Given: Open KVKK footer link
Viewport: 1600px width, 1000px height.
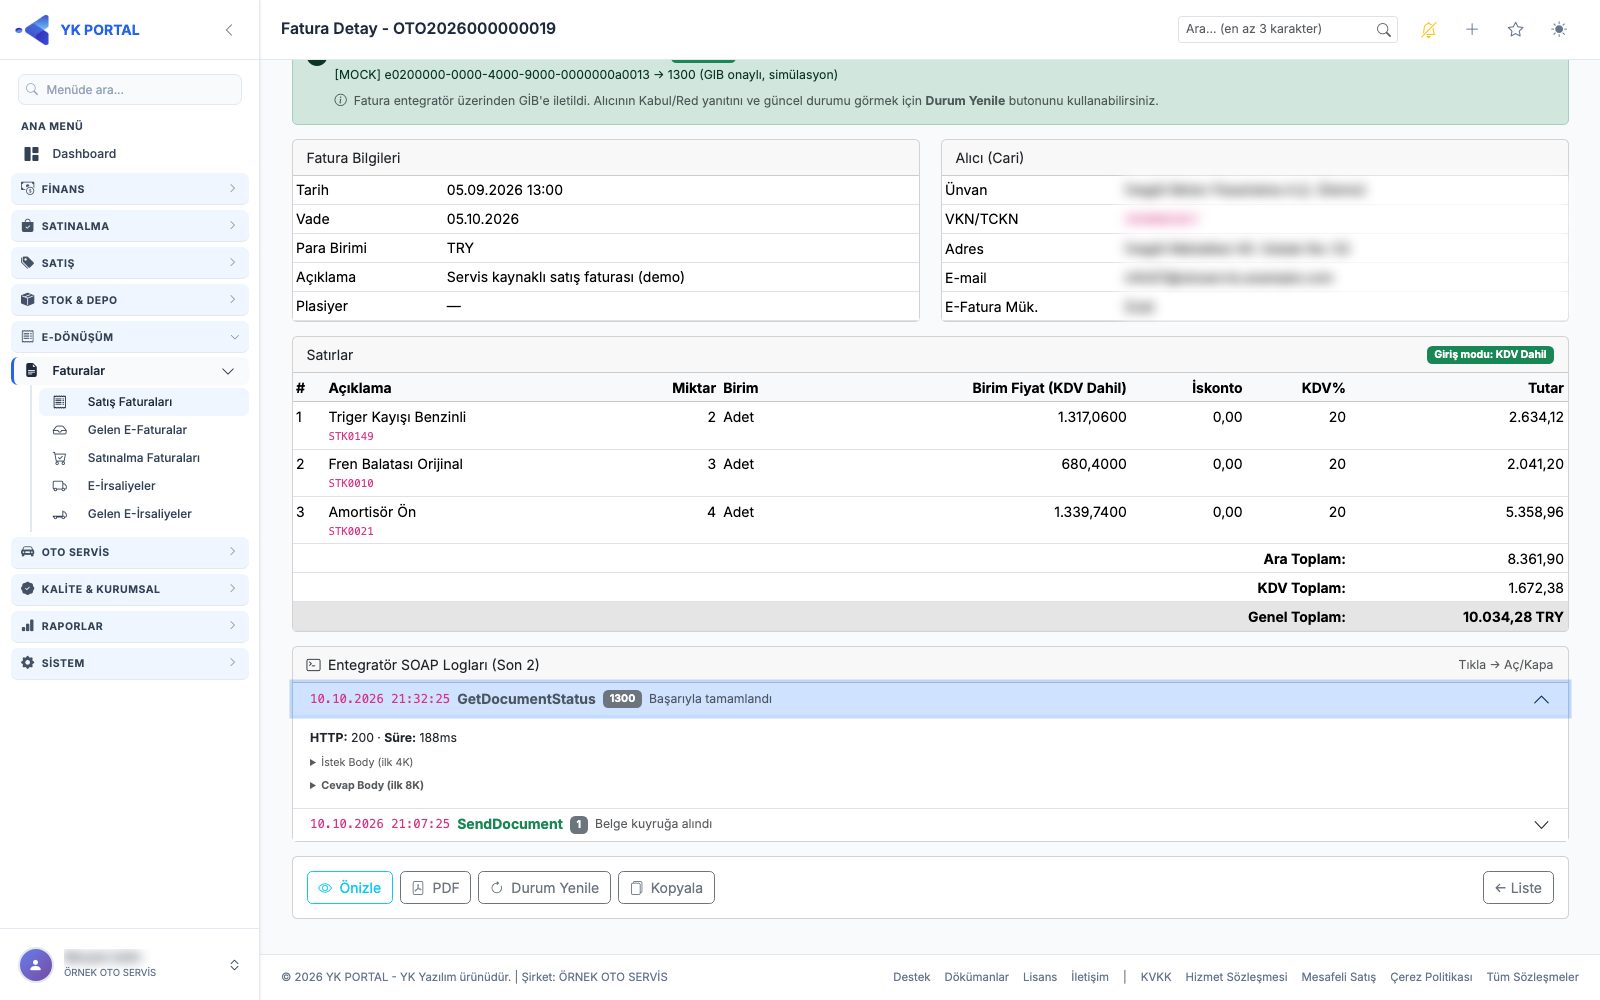Looking at the screenshot, I should (x=1156, y=977).
